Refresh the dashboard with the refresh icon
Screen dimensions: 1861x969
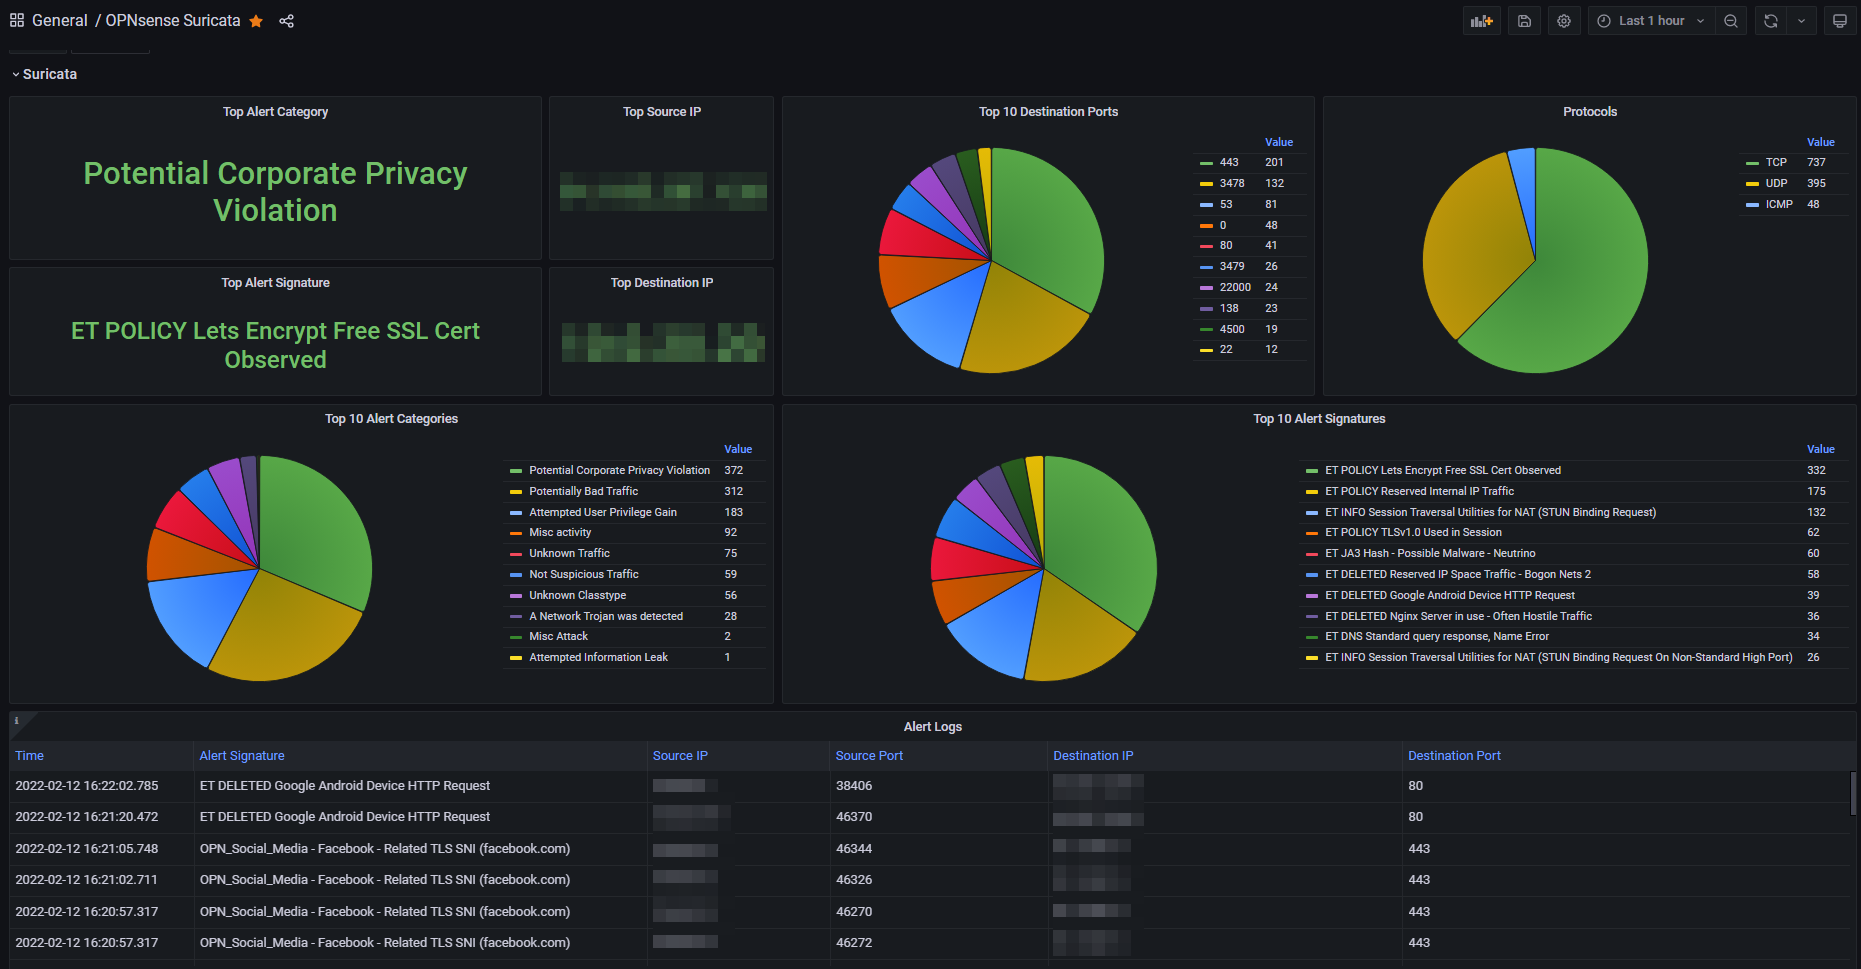click(x=1770, y=20)
